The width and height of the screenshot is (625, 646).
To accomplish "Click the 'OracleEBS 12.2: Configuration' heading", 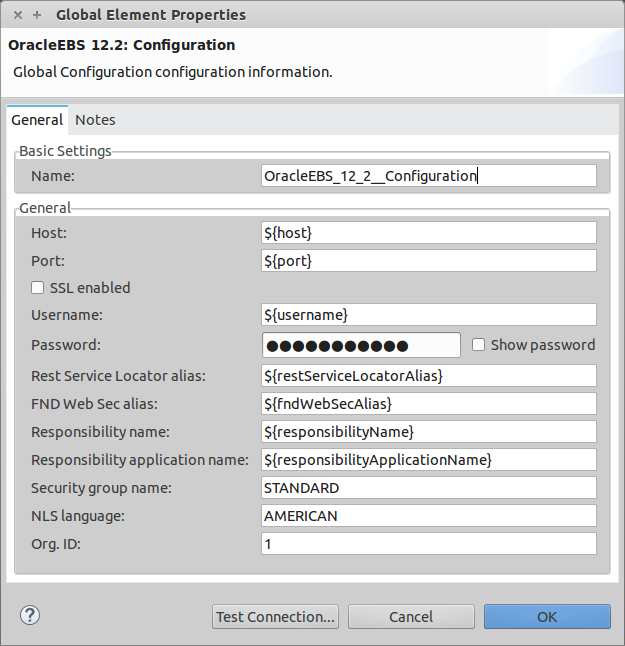I will click(x=122, y=45).
